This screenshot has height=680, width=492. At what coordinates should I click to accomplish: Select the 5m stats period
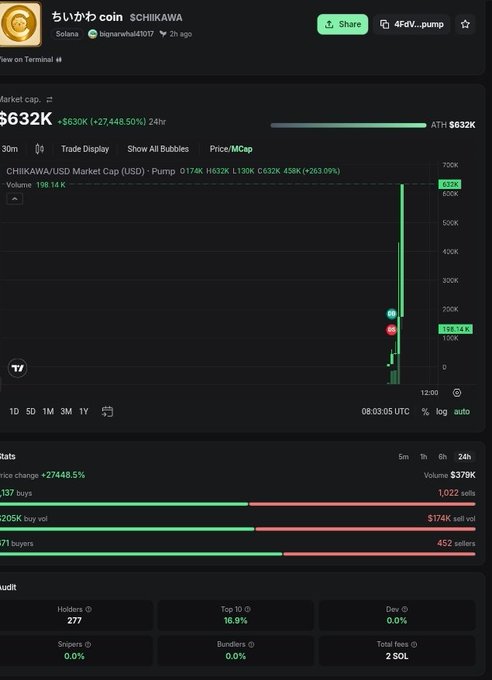403,457
